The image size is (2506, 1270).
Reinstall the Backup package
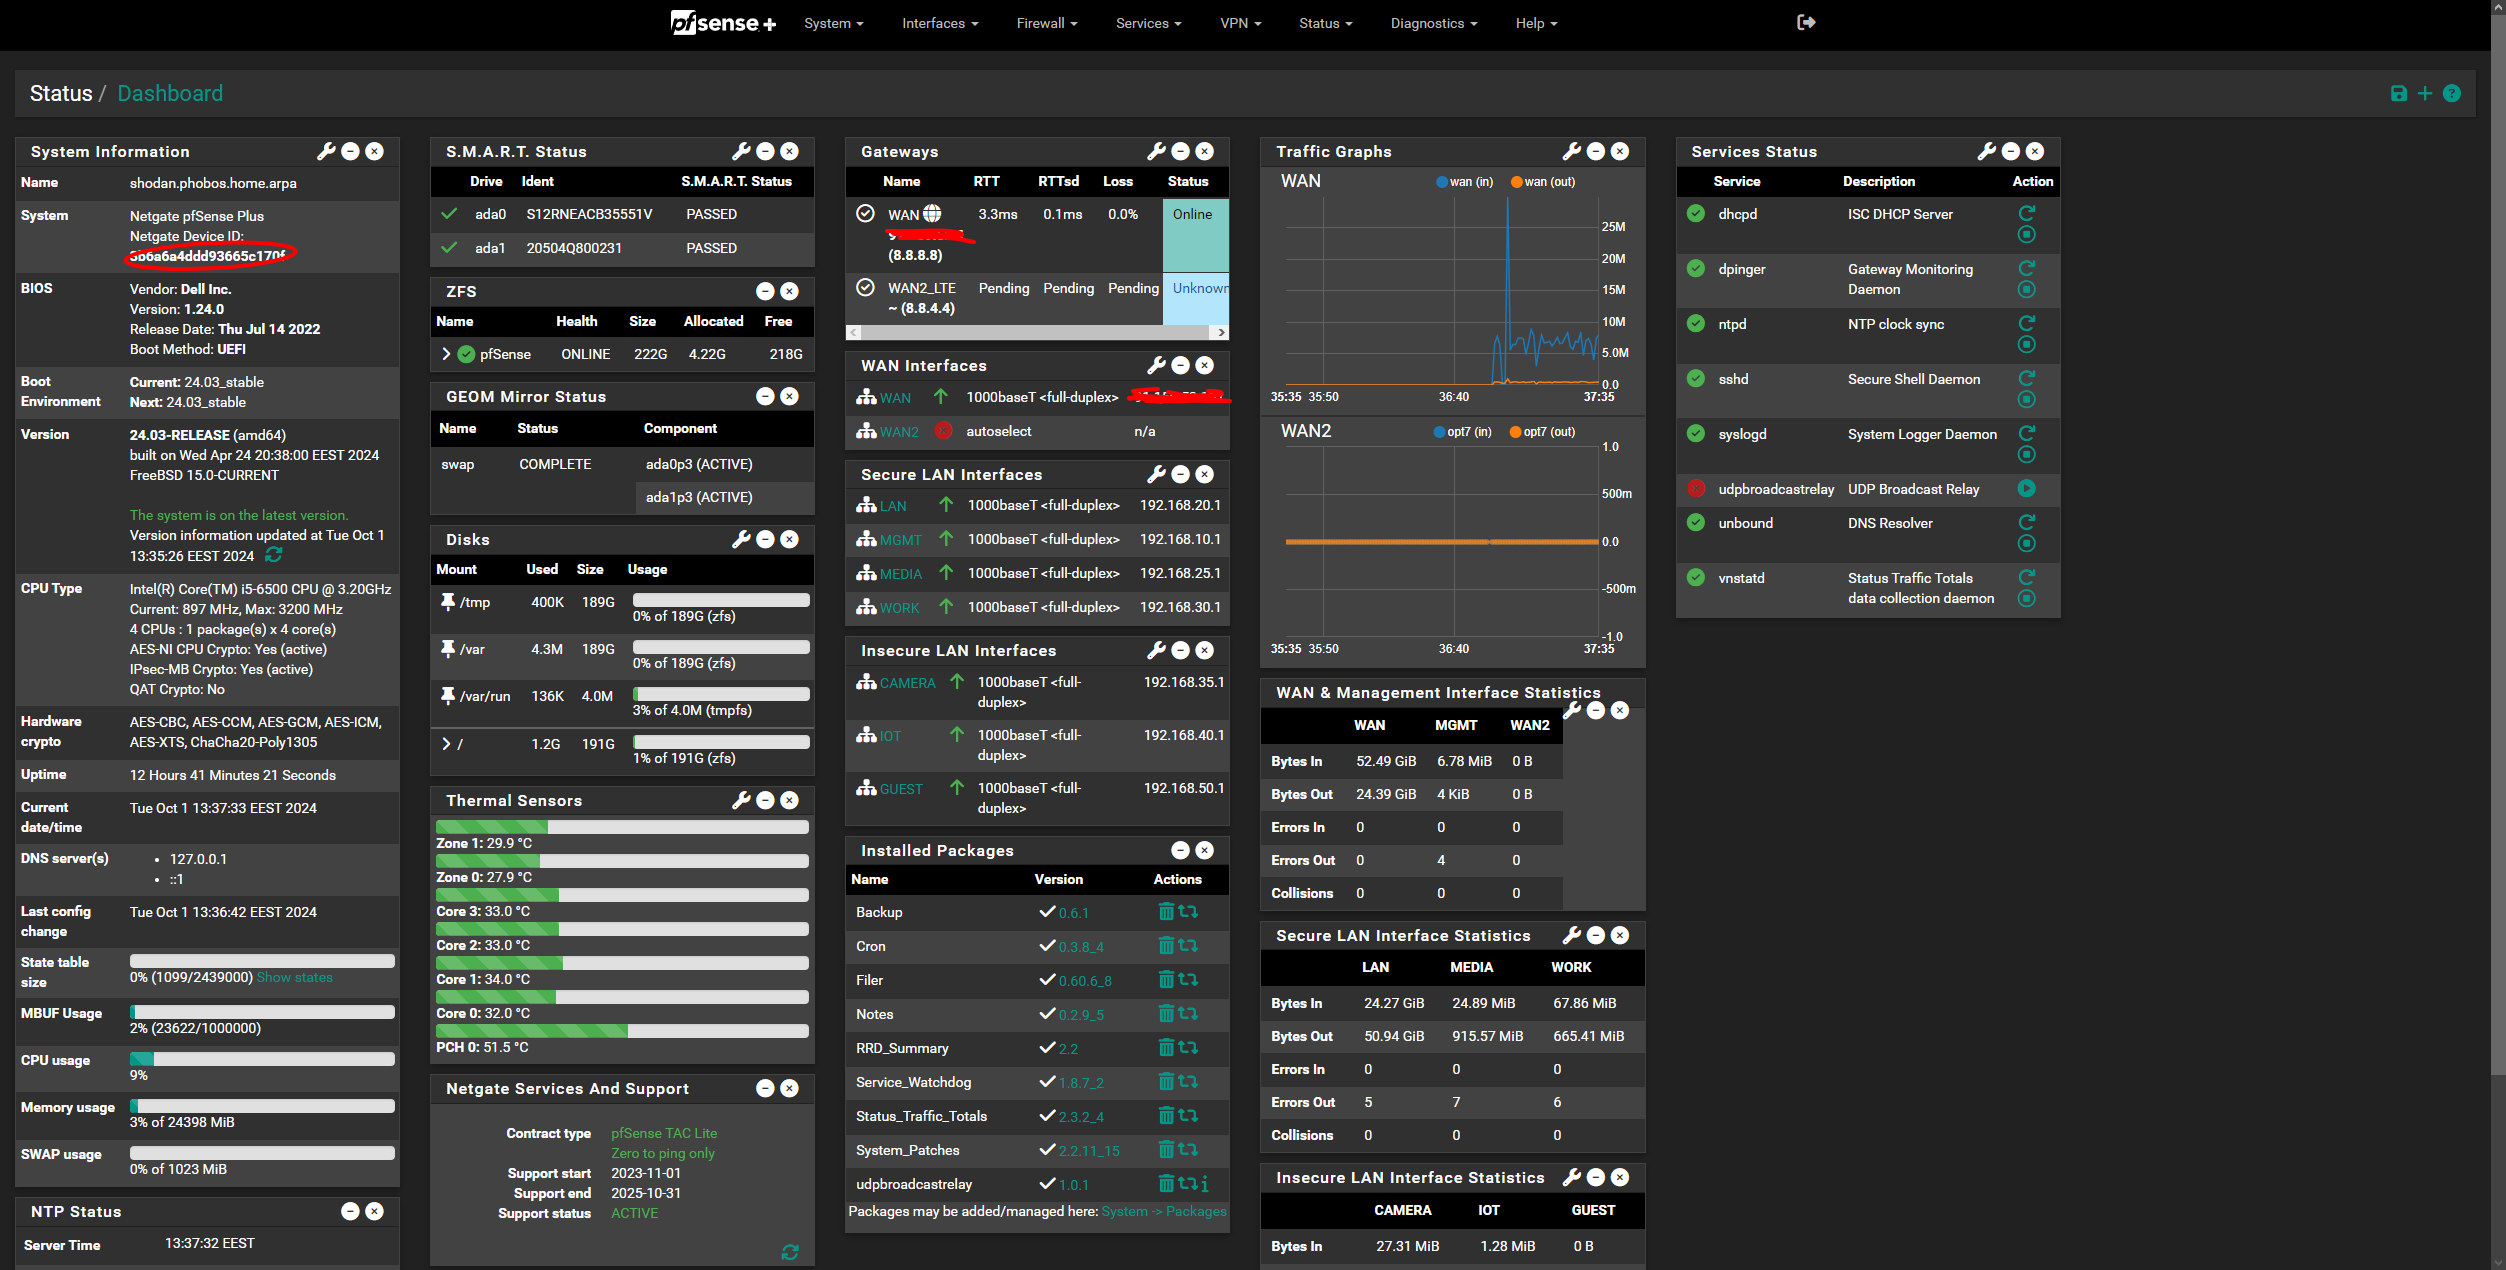(x=1188, y=912)
